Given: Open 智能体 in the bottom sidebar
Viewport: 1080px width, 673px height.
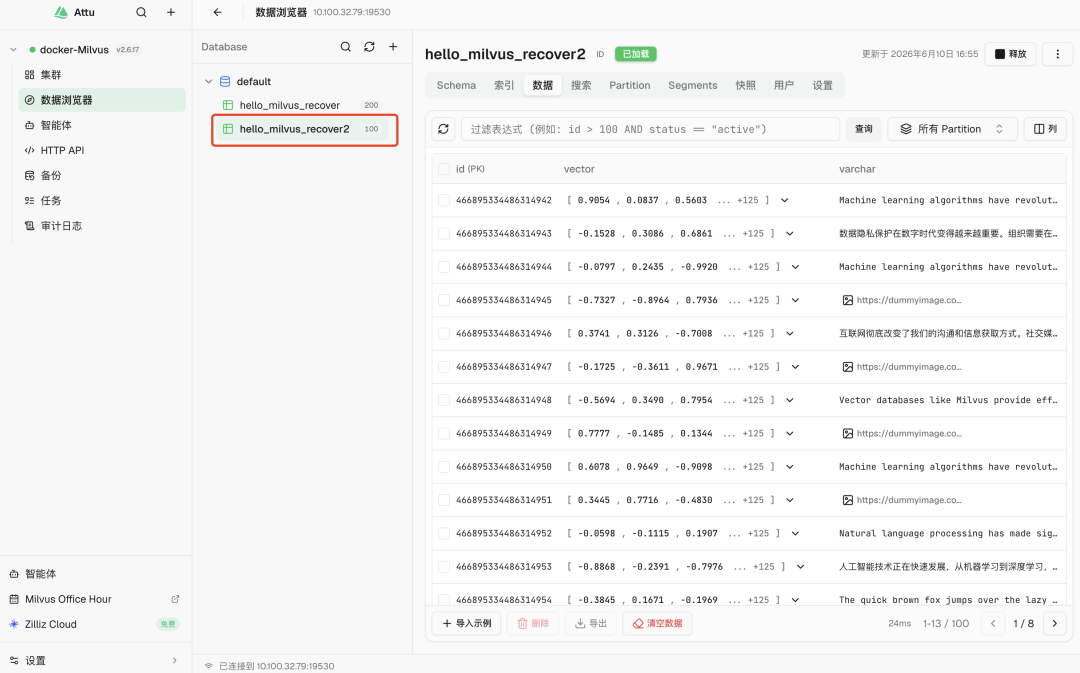Looking at the screenshot, I should 95,574.
